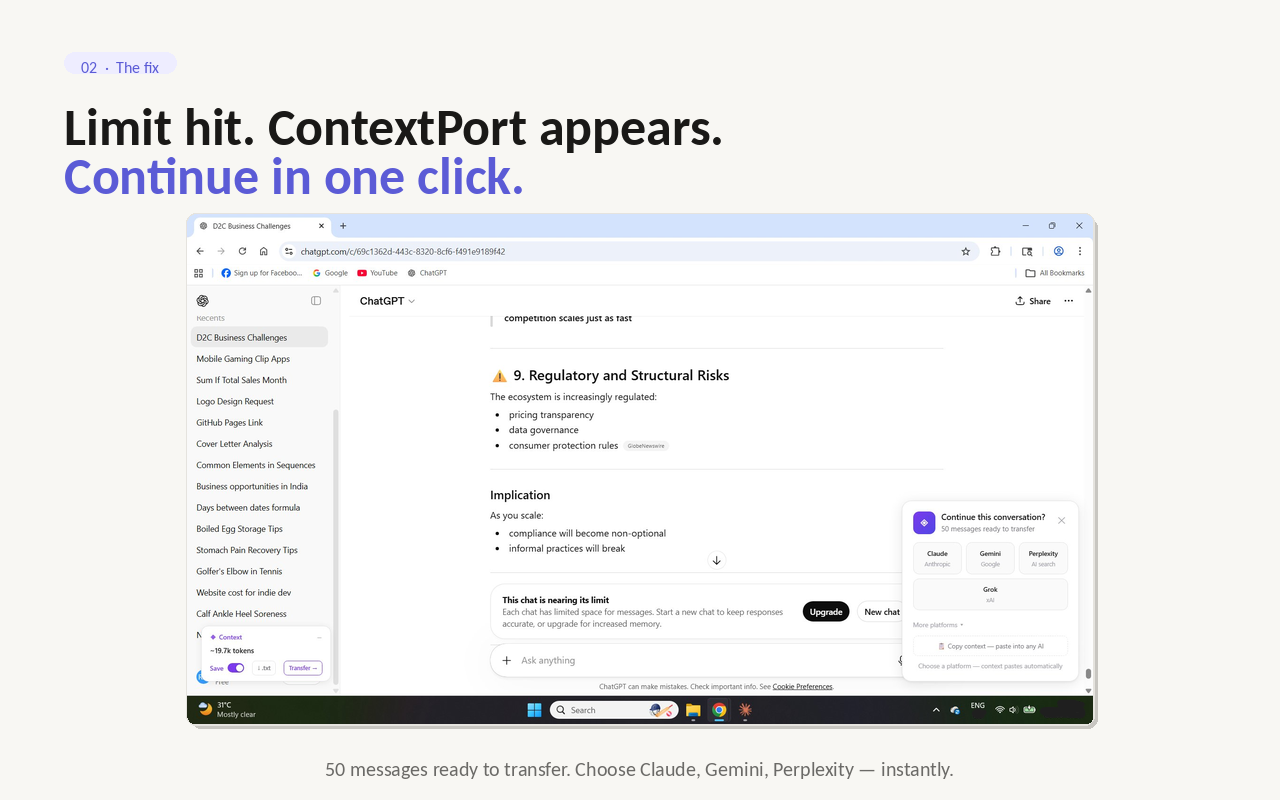This screenshot has width=1280, height=800.
Task: Click the plus attach icon in message box
Action: [506, 660]
